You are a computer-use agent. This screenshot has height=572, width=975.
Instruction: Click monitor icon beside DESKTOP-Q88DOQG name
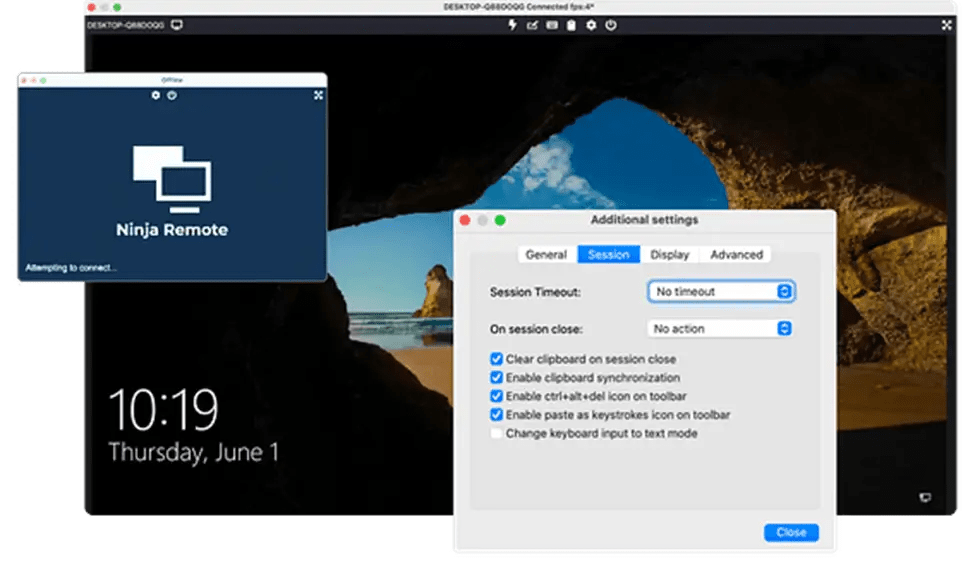[177, 25]
